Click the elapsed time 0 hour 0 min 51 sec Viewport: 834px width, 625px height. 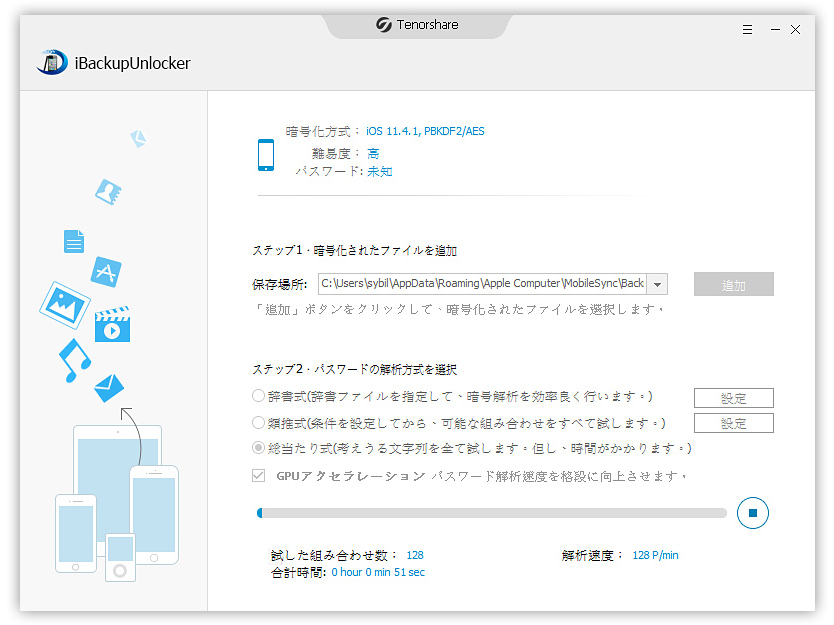click(x=378, y=572)
